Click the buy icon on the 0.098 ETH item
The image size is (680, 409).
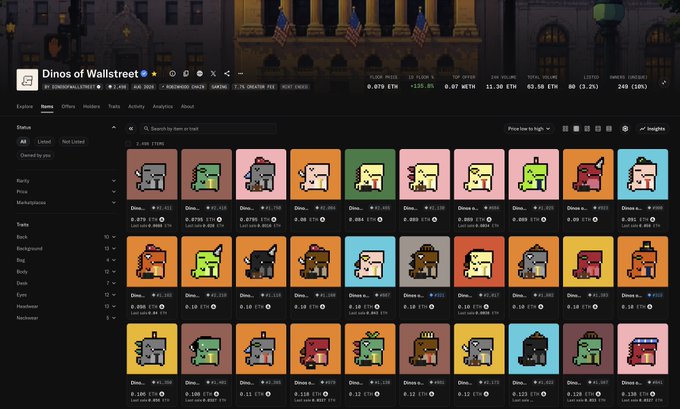coord(161,307)
